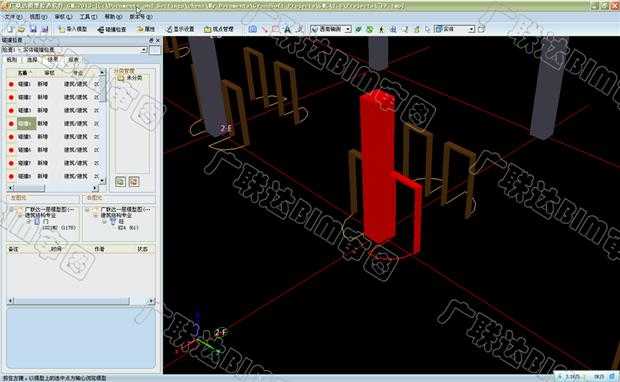Click the yellow-green model icon in the toolbar
620x382 pixels.
tap(416, 29)
